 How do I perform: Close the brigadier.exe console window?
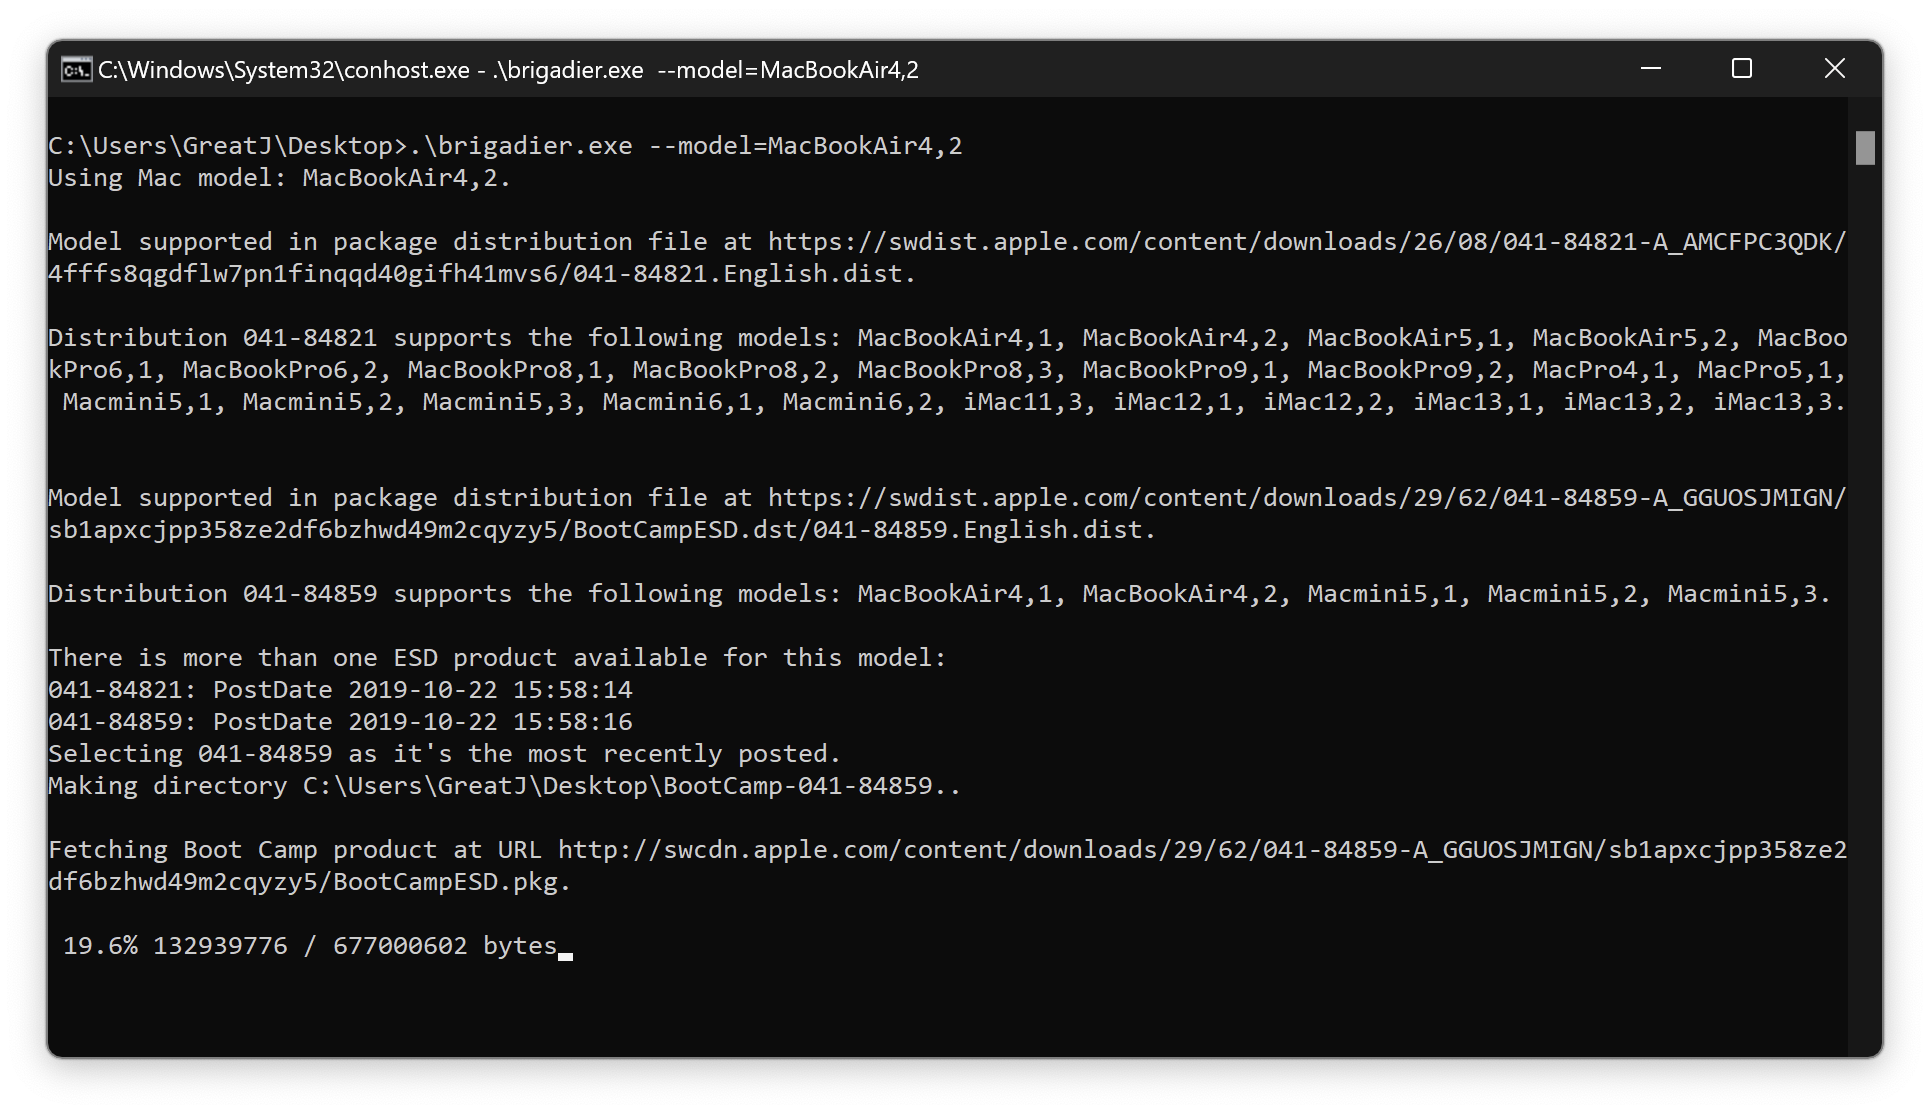tap(1834, 68)
